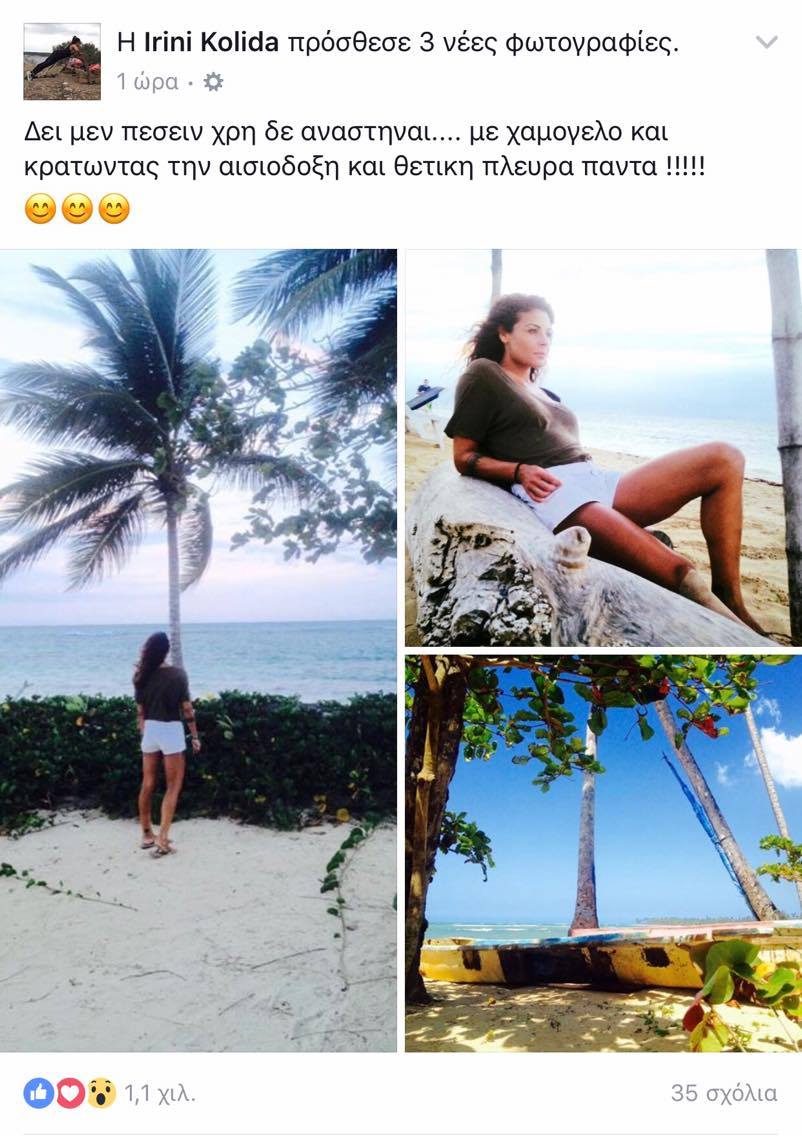Open the photo with the yellow boat
Viewport: 802px width, 1136px height.
click(603, 853)
